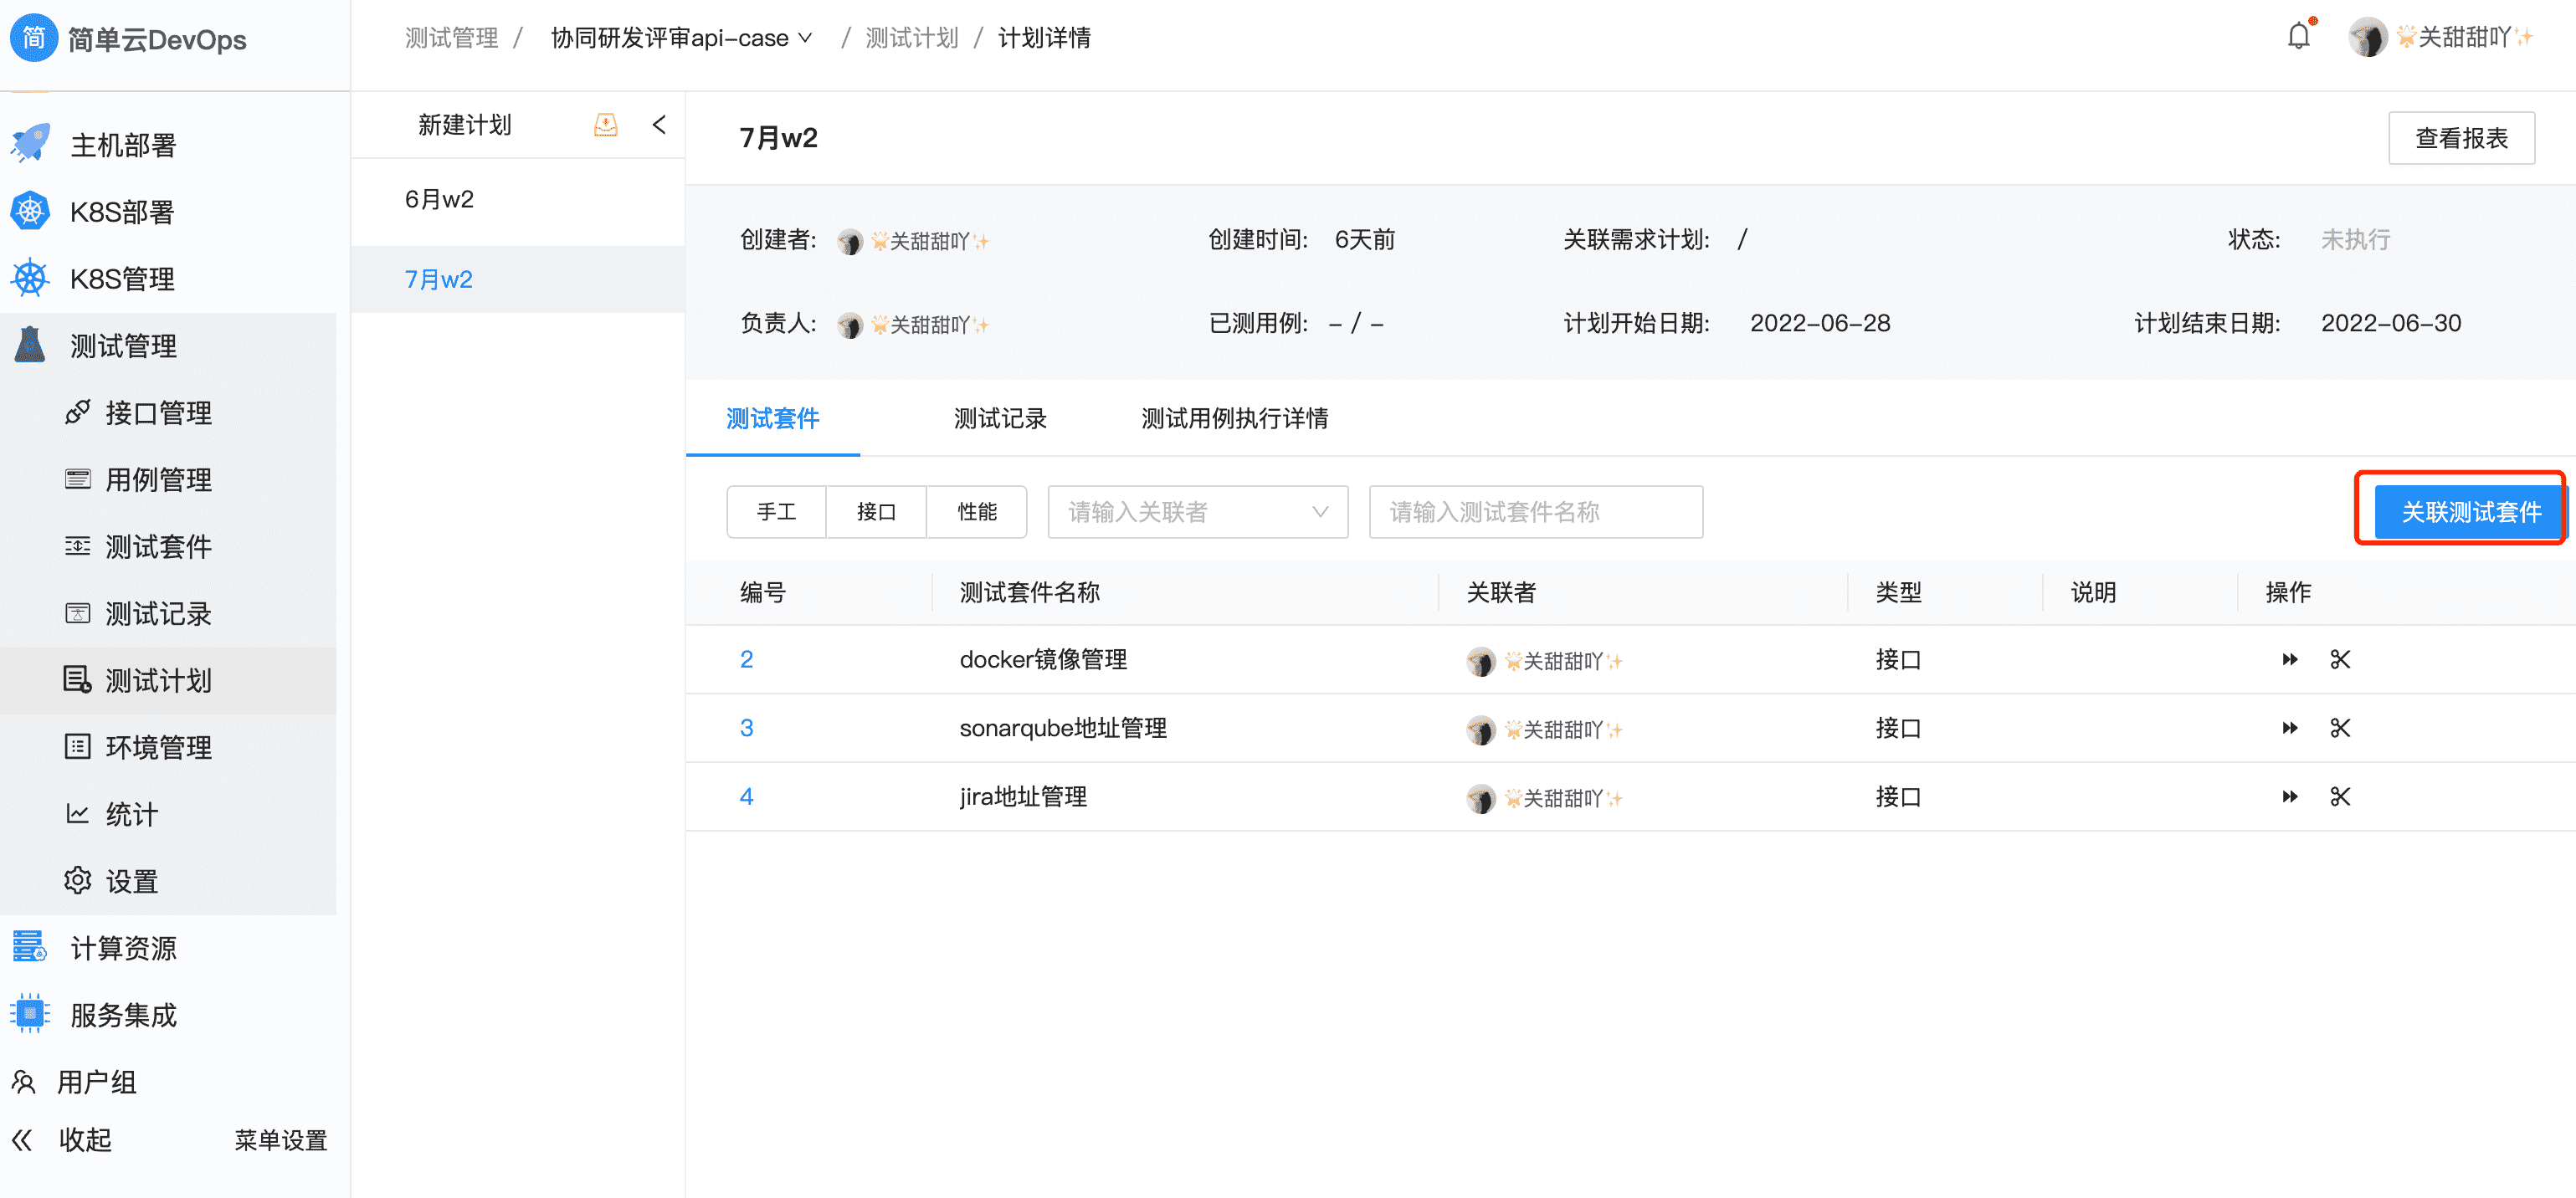Toggle the 手工 filter button

pos(777,511)
